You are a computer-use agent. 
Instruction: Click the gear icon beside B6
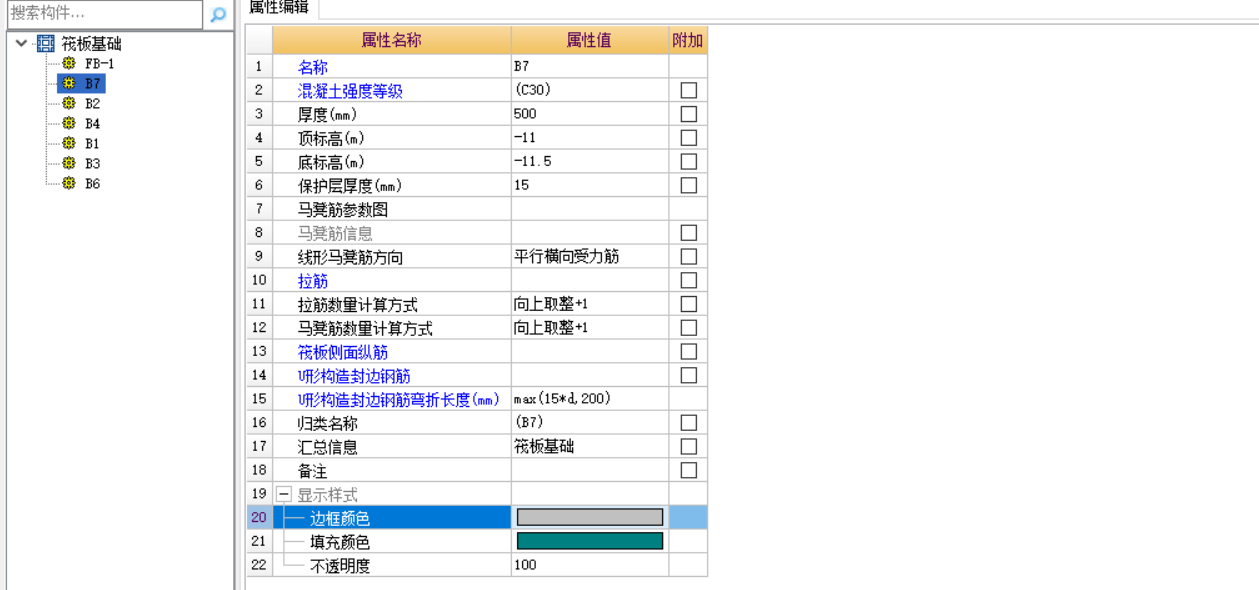[68, 183]
